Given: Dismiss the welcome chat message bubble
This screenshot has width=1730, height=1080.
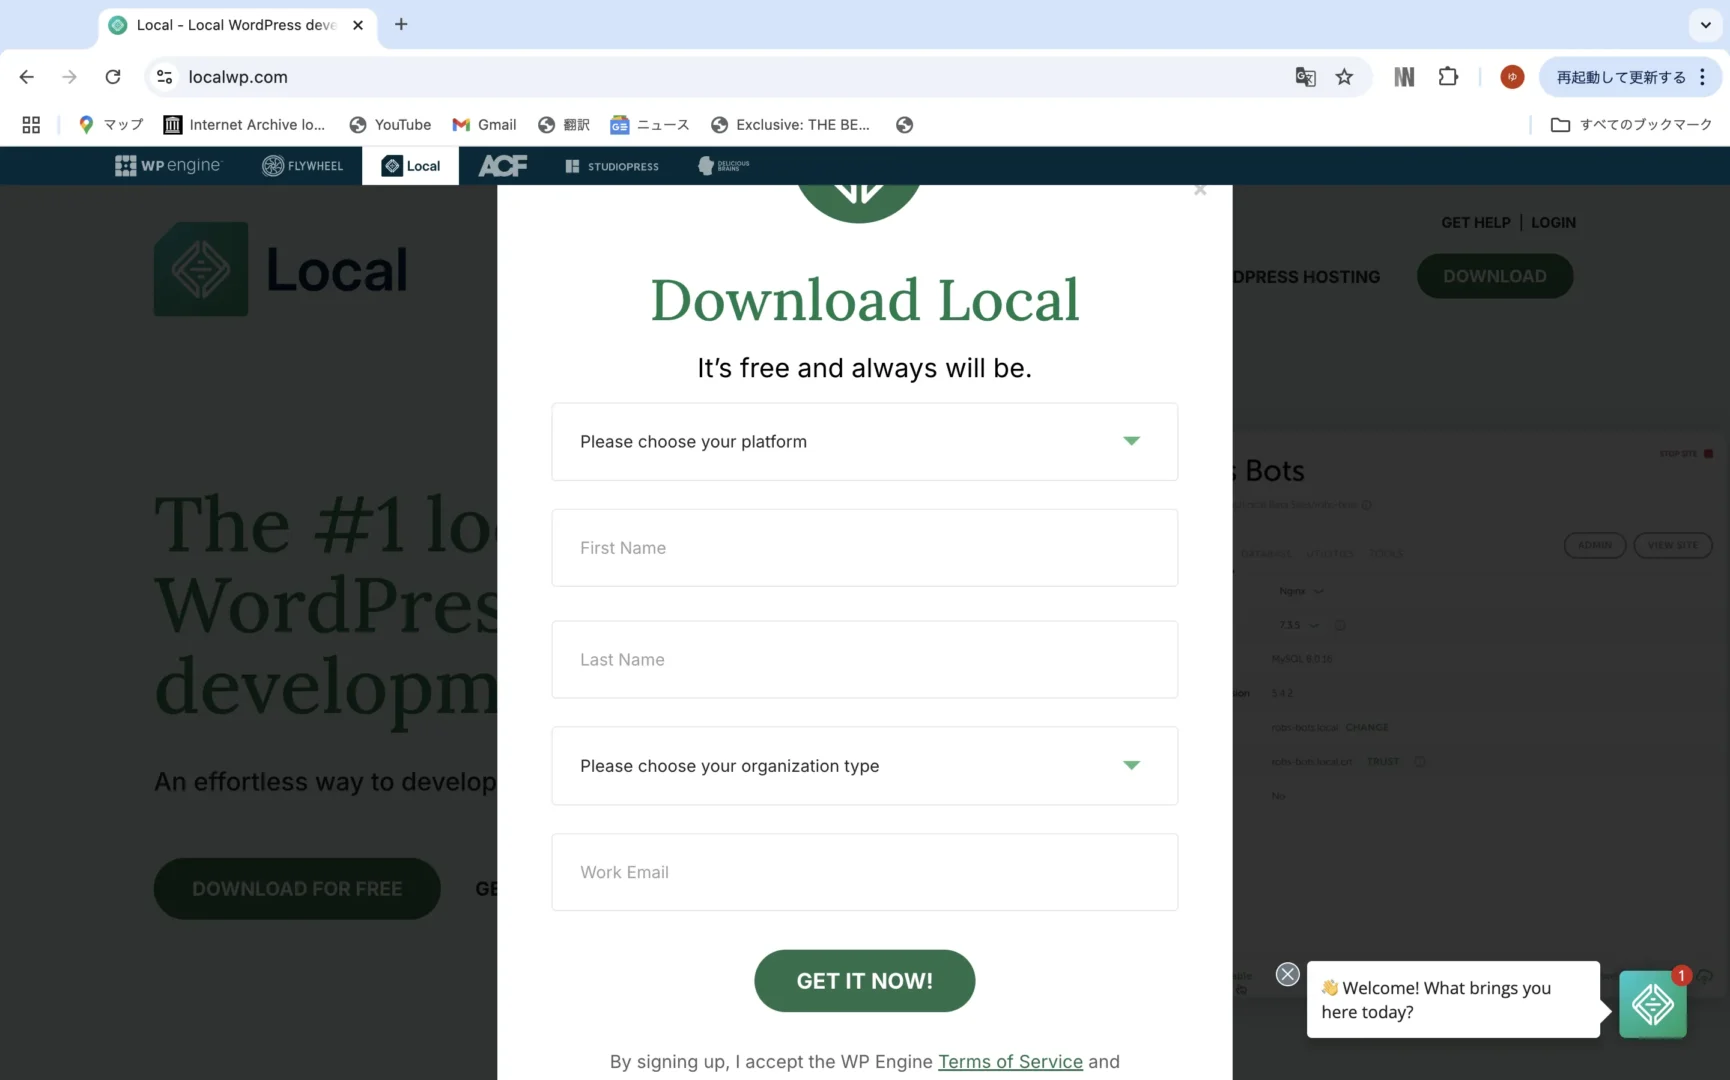Looking at the screenshot, I should tap(1287, 974).
